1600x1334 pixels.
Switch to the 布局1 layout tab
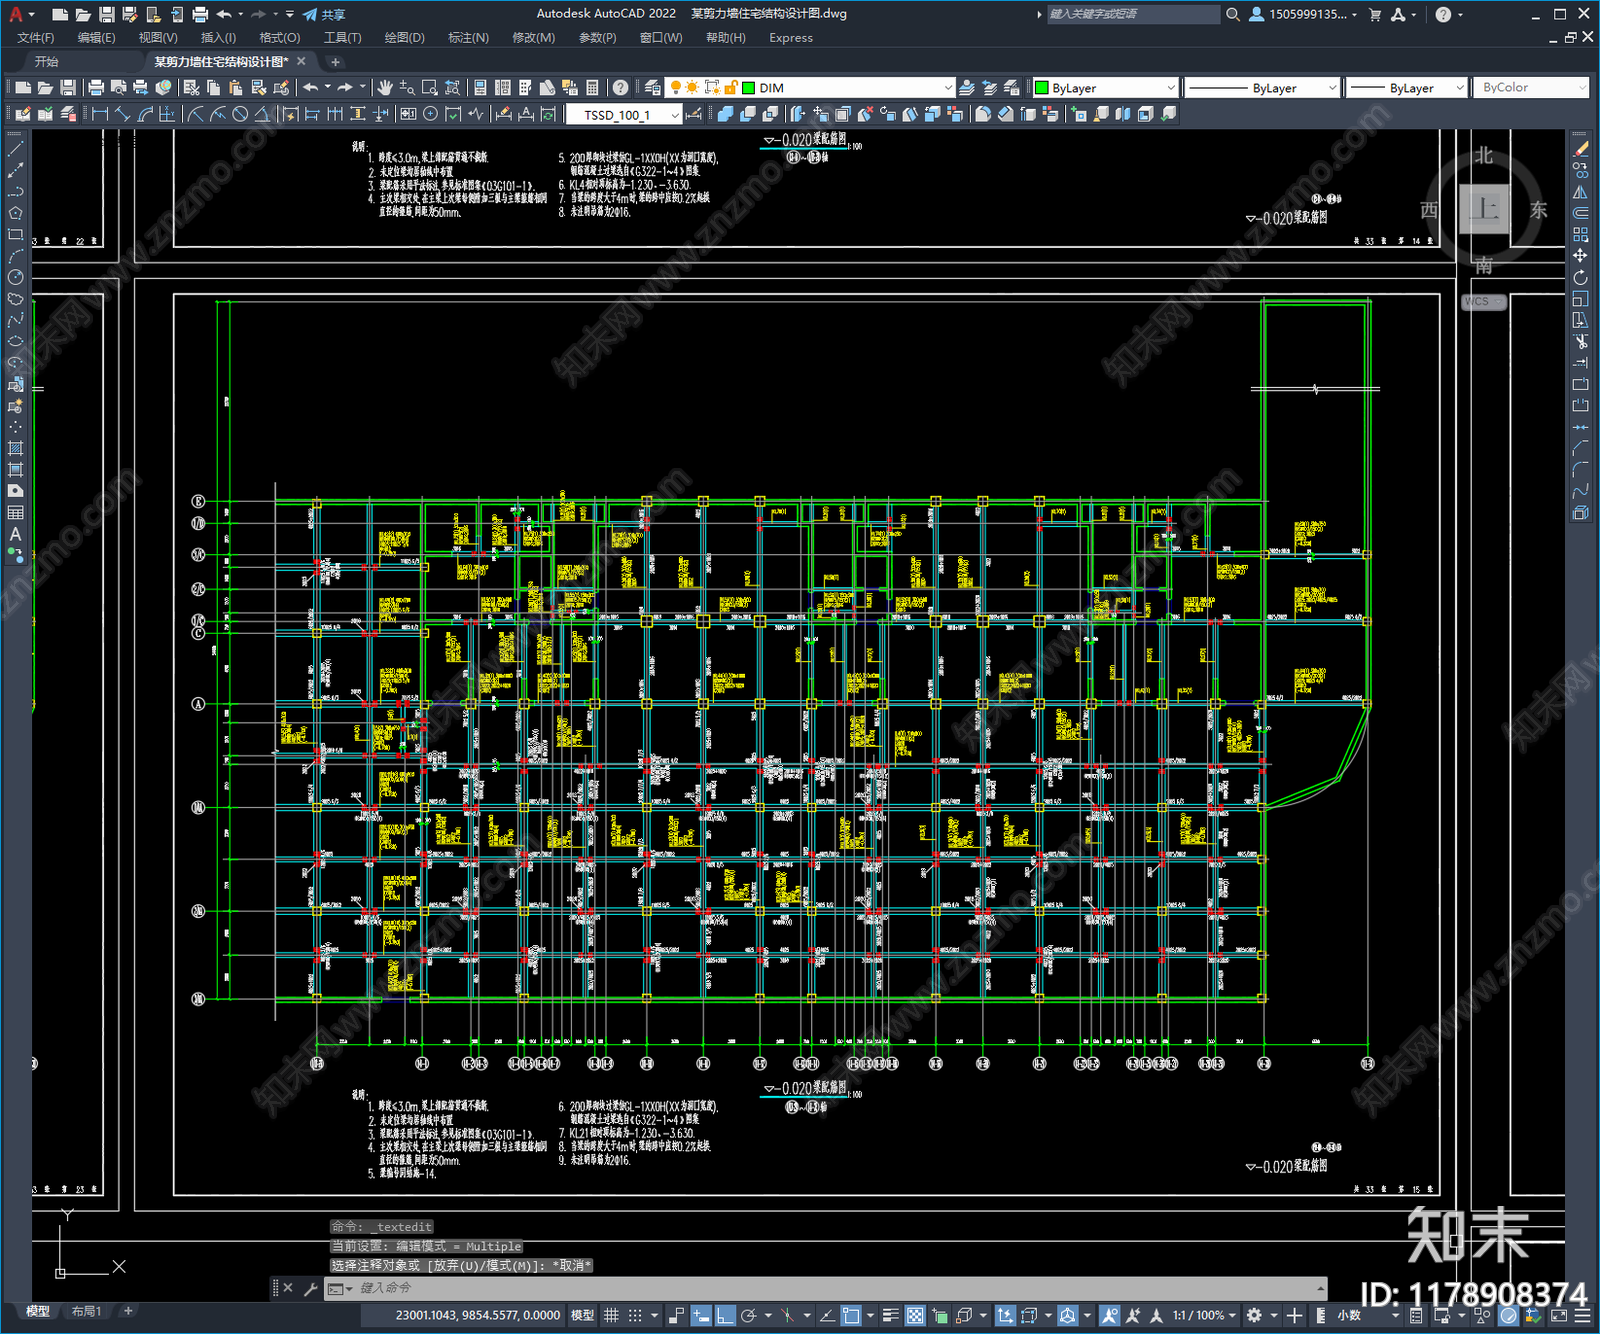pos(86,1311)
